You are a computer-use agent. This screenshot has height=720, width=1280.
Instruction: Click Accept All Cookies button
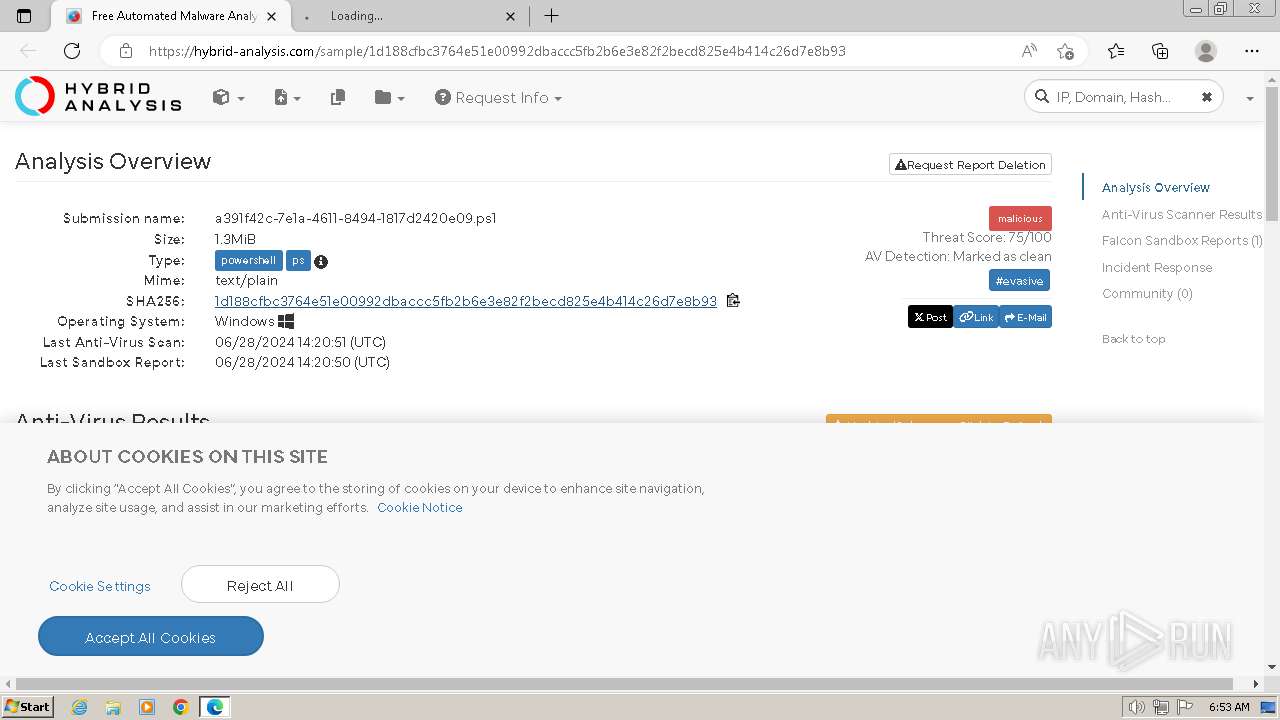pyautogui.click(x=151, y=637)
